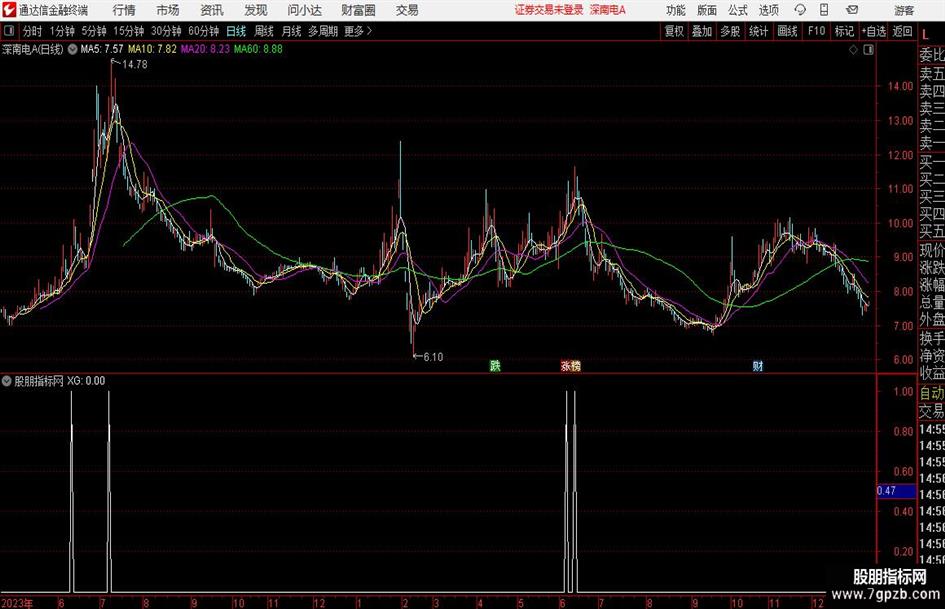The image size is (945, 609).
Task: Open the 多周期 multi-period view
Action: (323, 31)
